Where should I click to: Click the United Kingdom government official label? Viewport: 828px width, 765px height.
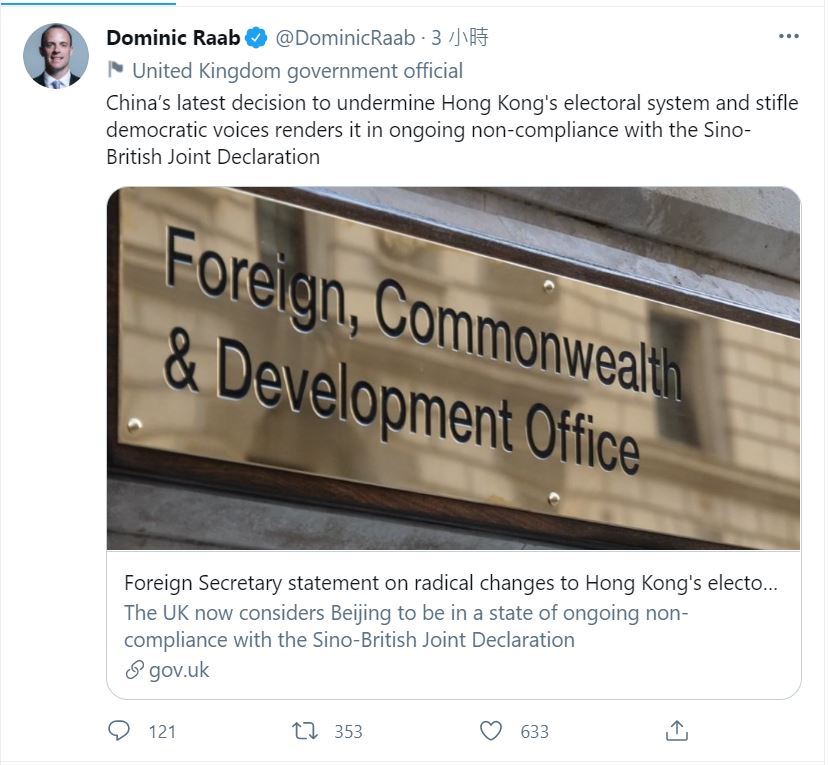tap(297, 70)
